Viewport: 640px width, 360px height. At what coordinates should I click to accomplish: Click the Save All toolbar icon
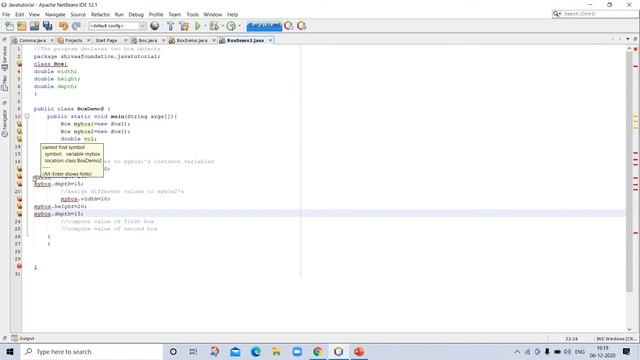click(48, 26)
